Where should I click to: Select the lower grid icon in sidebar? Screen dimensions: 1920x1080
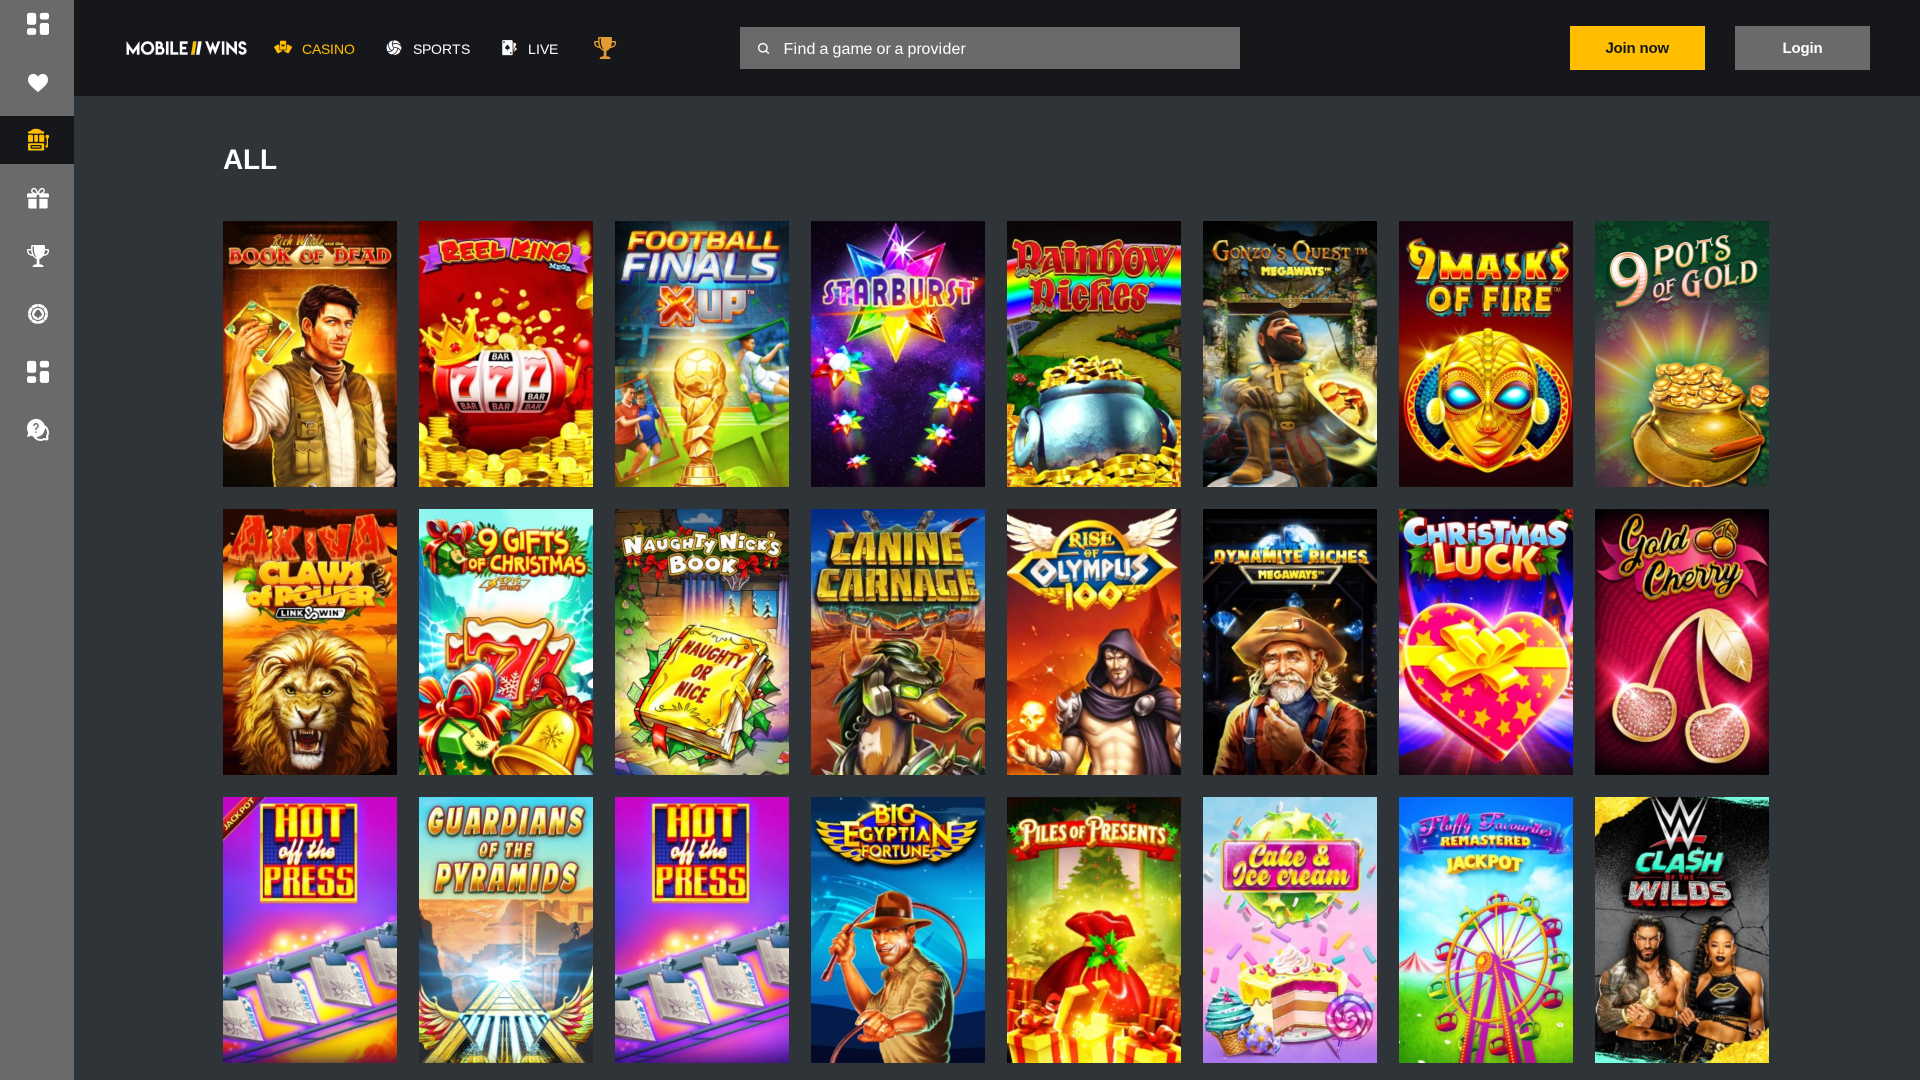[37, 372]
